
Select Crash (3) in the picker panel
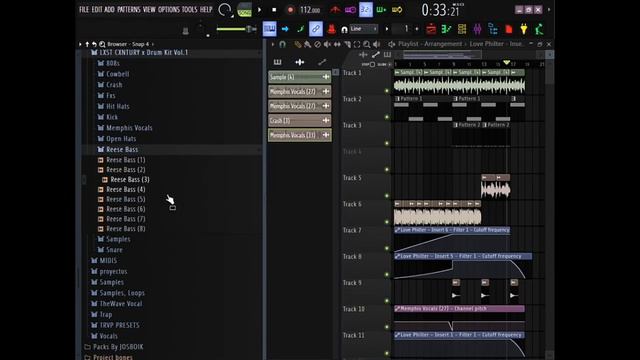(x=300, y=120)
